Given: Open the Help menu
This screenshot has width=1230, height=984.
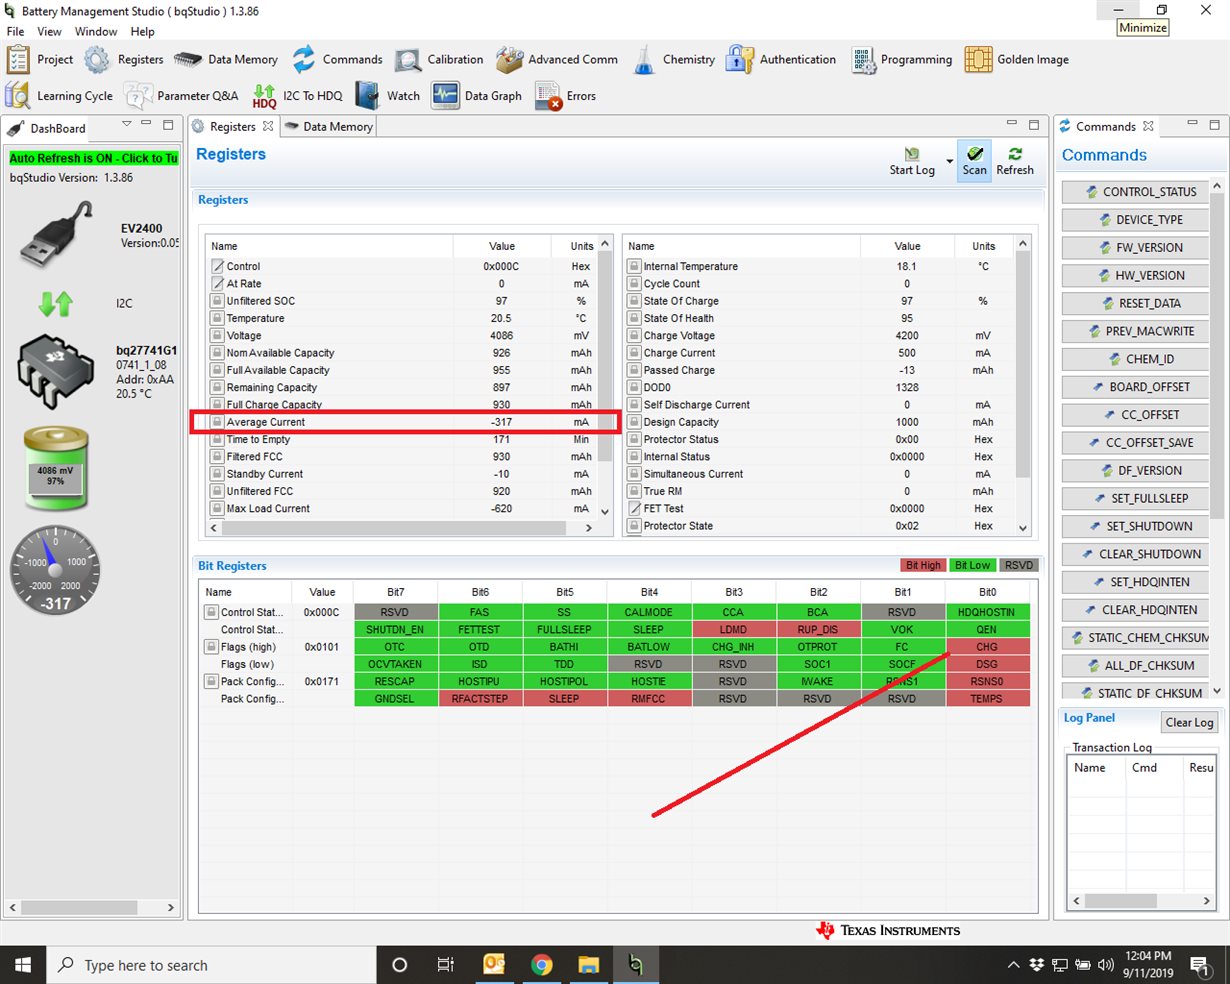Looking at the screenshot, I should 143,31.
